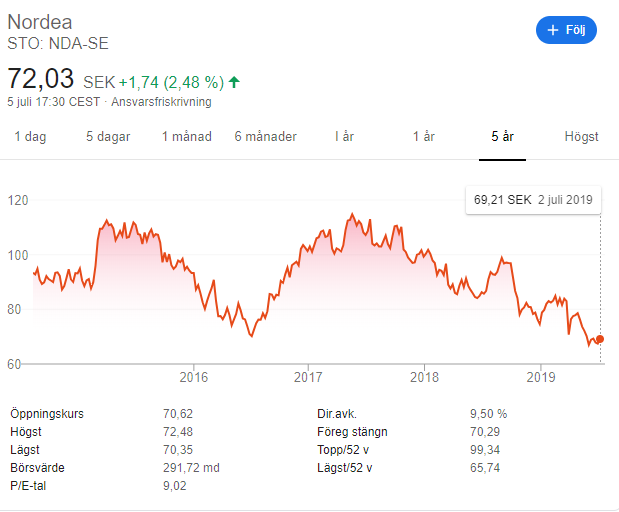The height and width of the screenshot is (512, 619).
Task: Click the 60 y-axis value
Action: [14, 364]
